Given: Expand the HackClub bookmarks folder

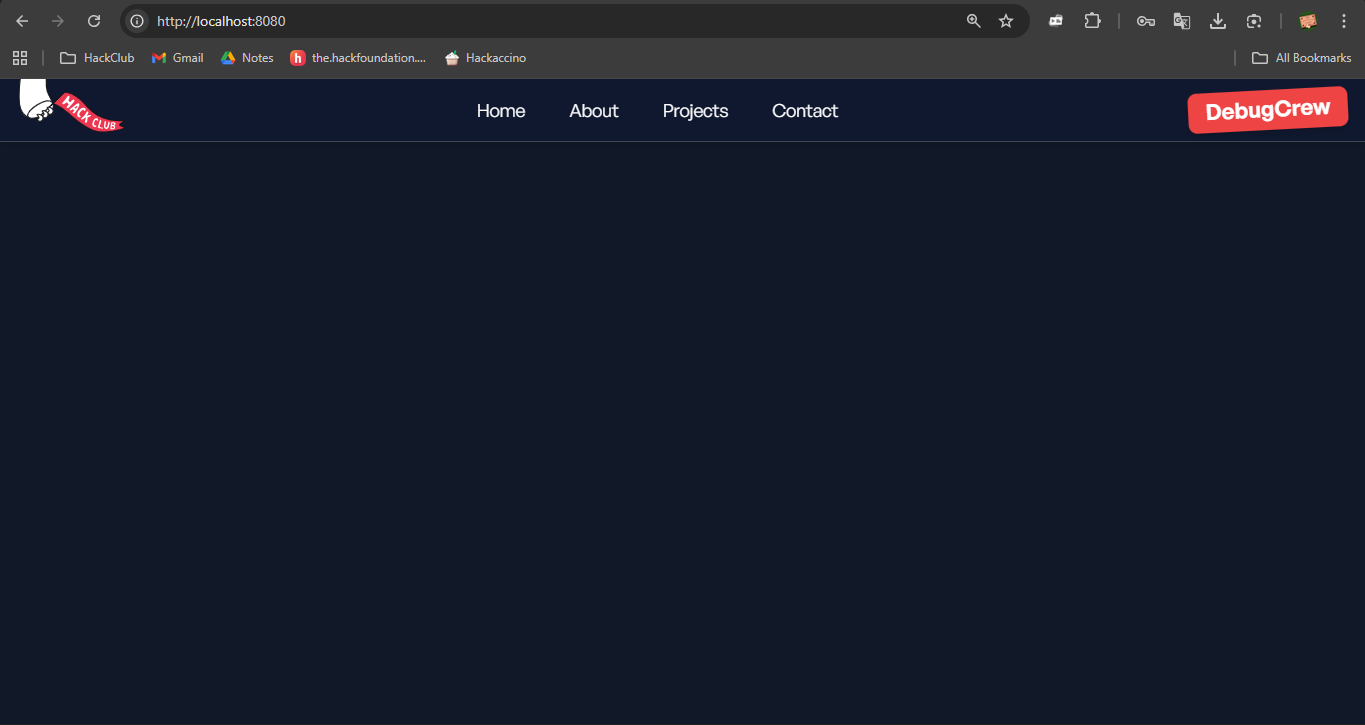Looking at the screenshot, I should click(97, 58).
